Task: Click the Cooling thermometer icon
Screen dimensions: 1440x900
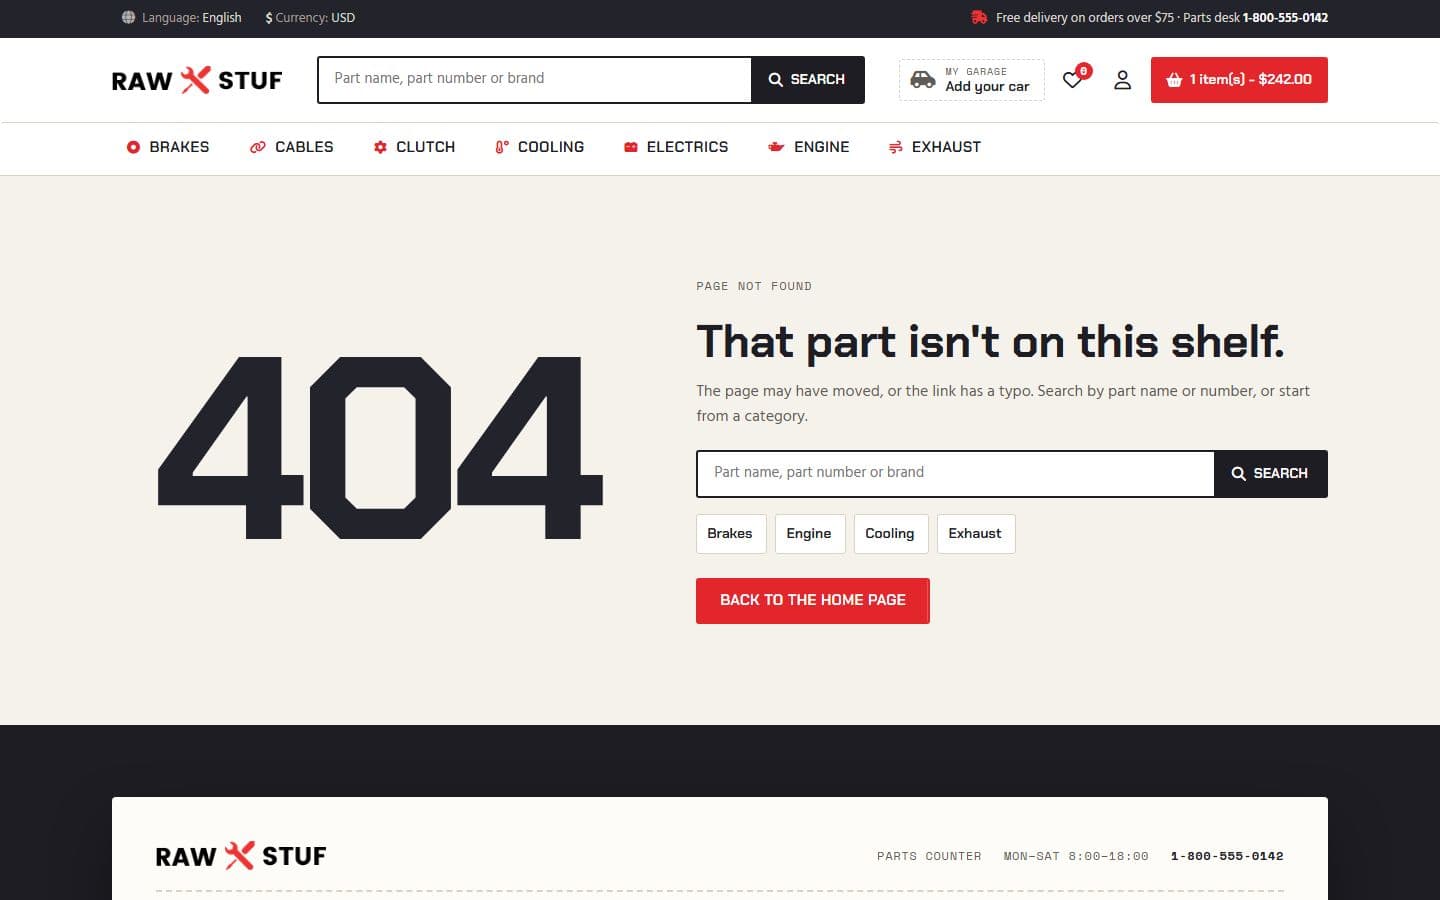Action: (x=502, y=147)
